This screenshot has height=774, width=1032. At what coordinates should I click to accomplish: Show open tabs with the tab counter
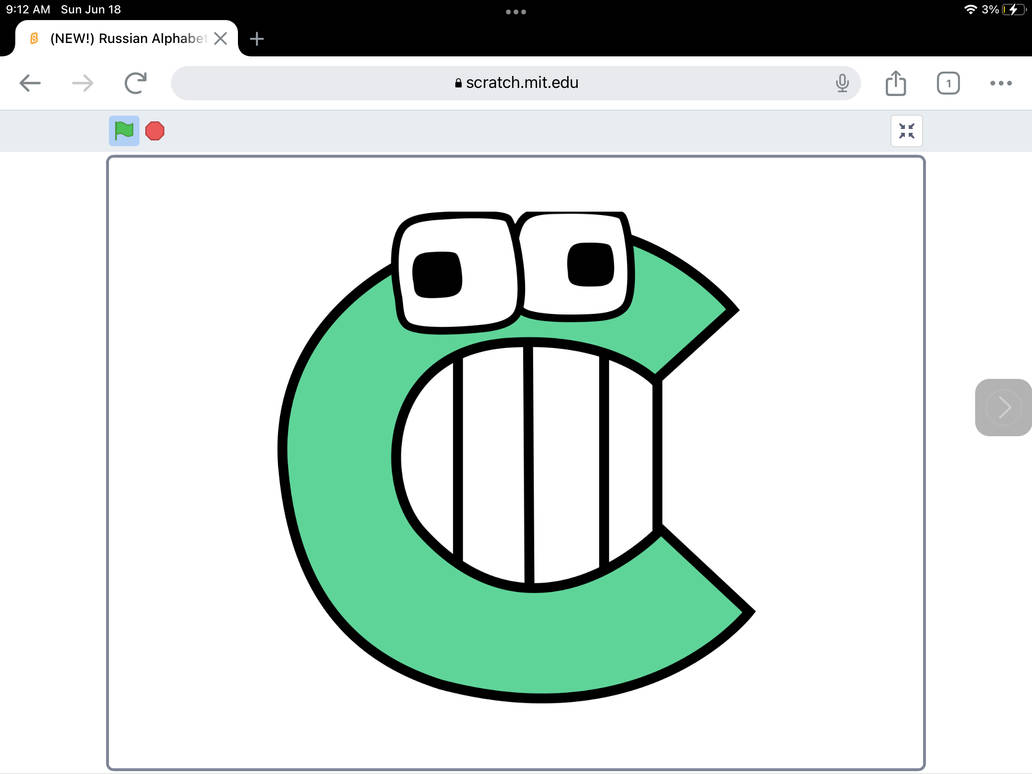click(x=948, y=83)
